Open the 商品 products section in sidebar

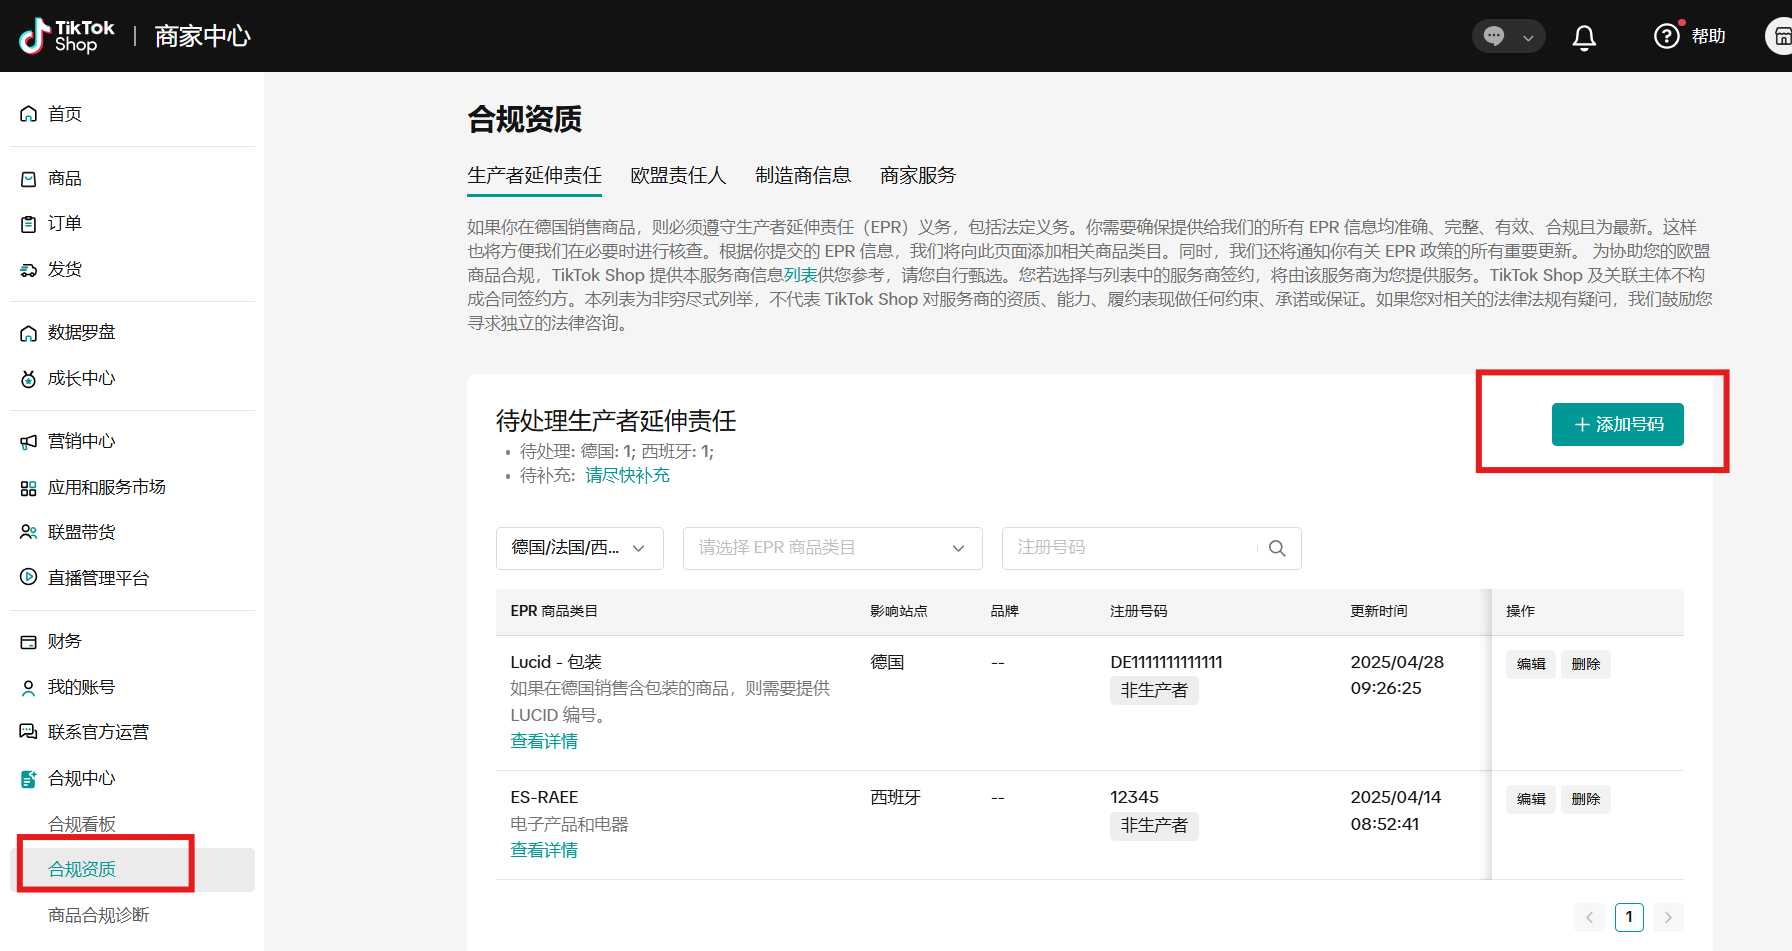point(27,178)
